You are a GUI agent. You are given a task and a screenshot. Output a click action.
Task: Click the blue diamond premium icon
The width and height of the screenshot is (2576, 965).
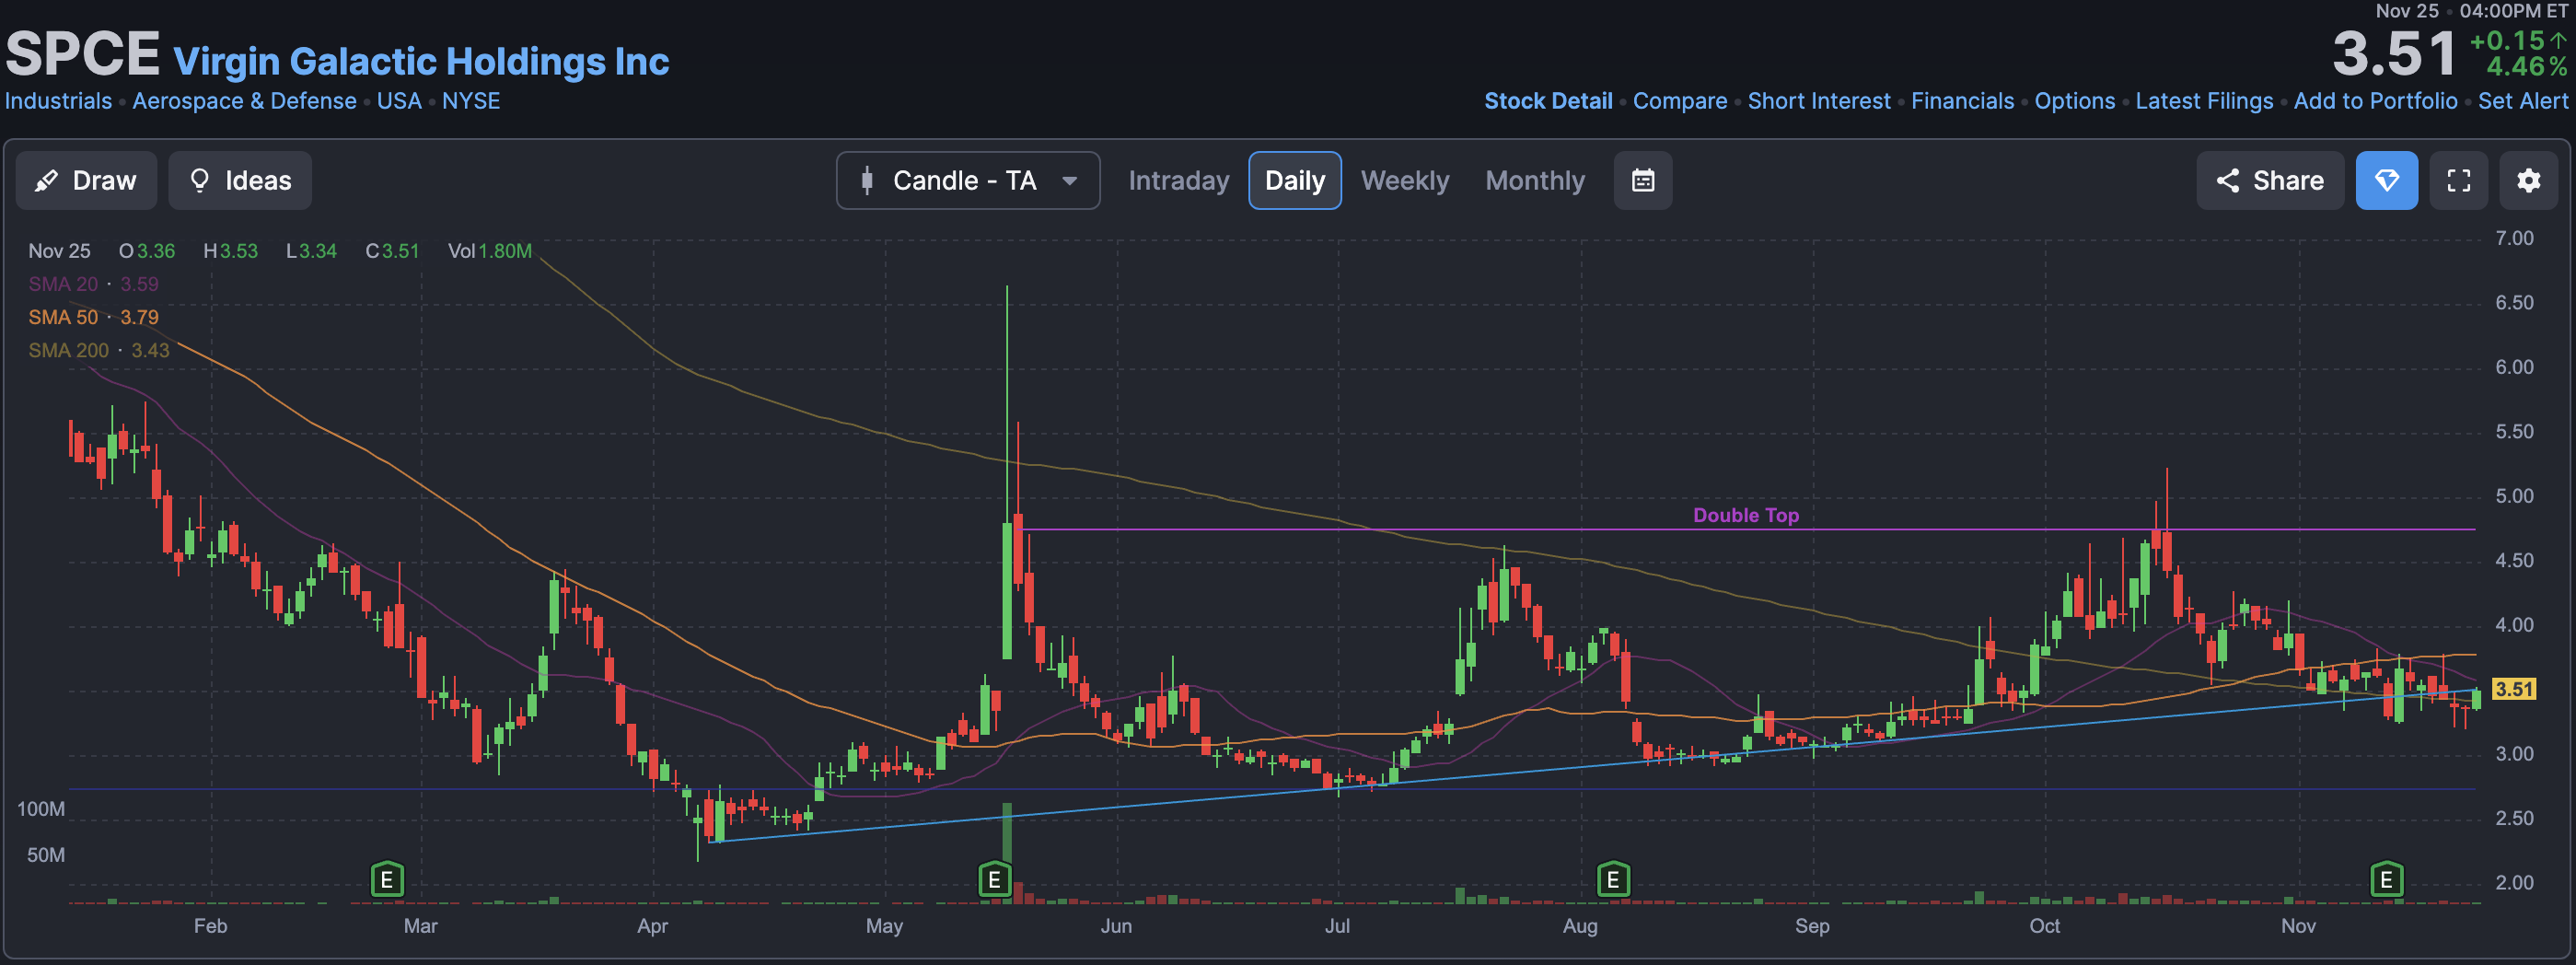click(x=2386, y=180)
